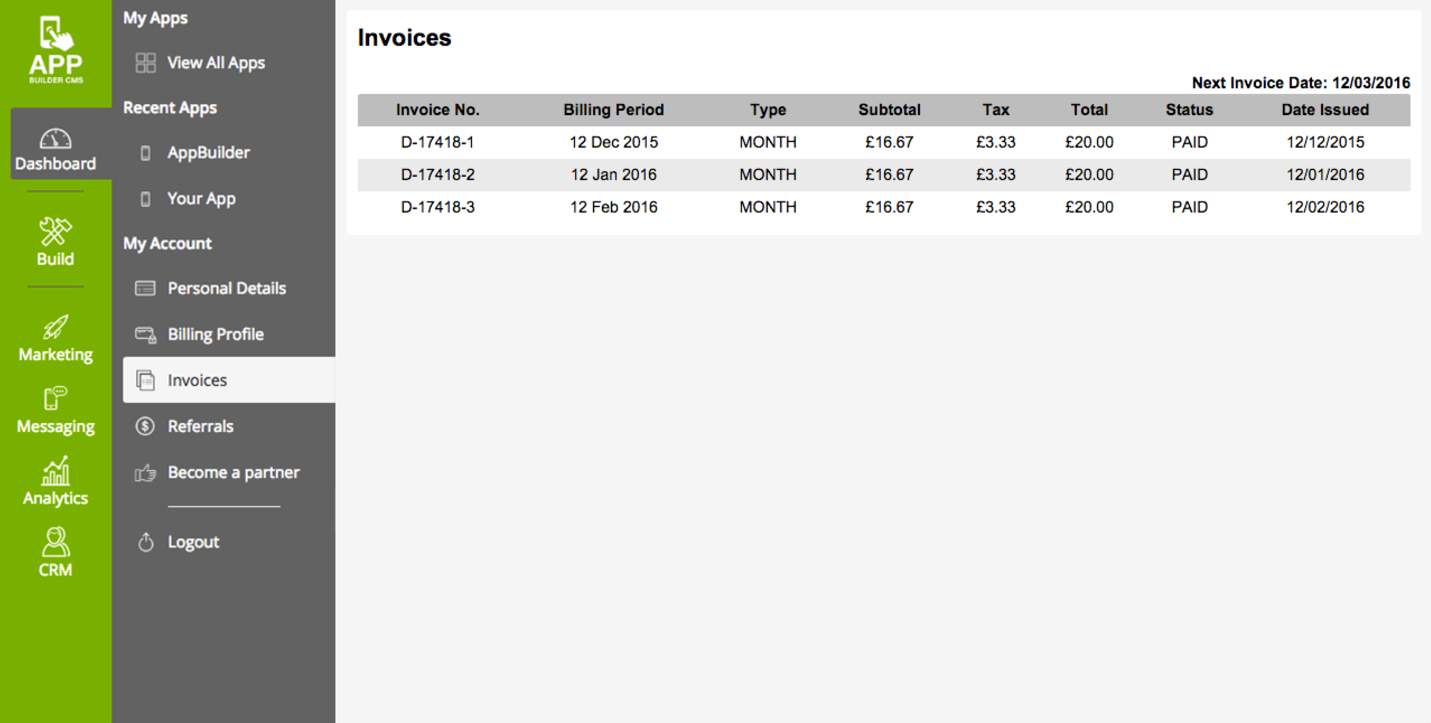The height and width of the screenshot is (723, 1431).
Task: Open Personal Details page
Action: [226, 288]
